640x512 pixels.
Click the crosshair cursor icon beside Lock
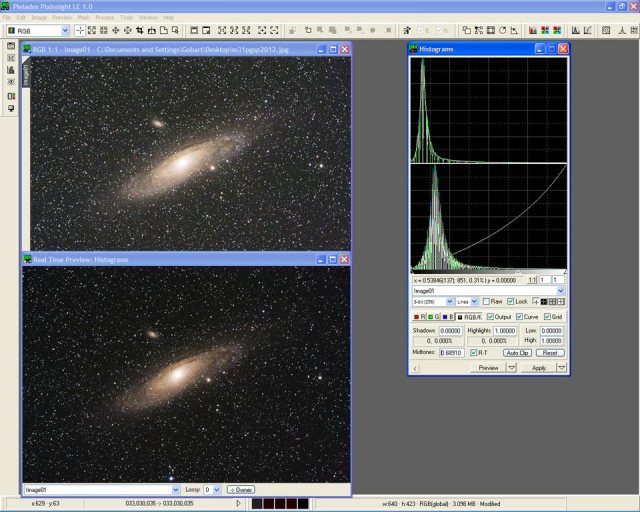535,301
